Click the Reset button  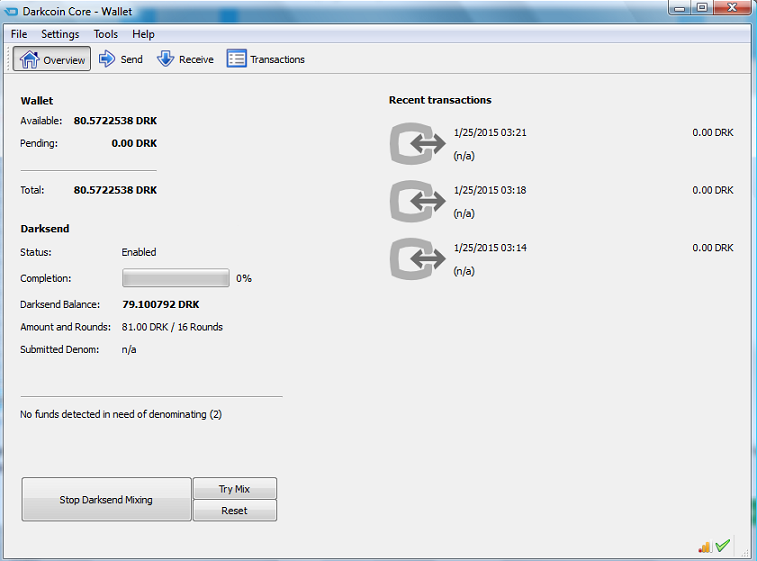click(235, 510)
